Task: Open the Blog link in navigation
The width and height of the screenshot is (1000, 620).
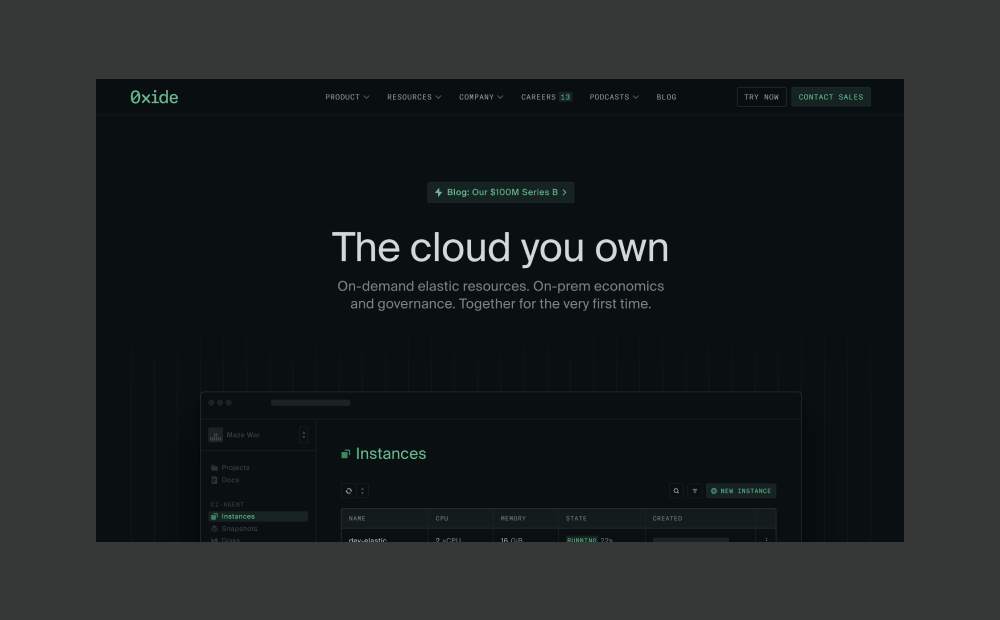Action: coord(666,97)
